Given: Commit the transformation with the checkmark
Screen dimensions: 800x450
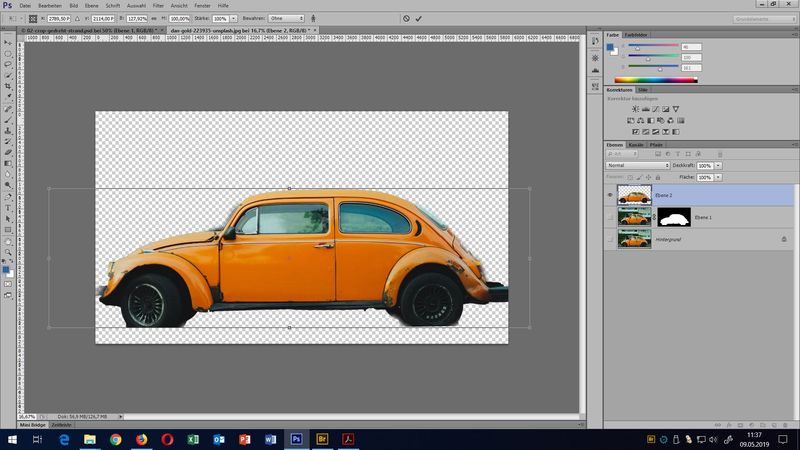Looking at the screenshot, I should click(x=418, y=18).
